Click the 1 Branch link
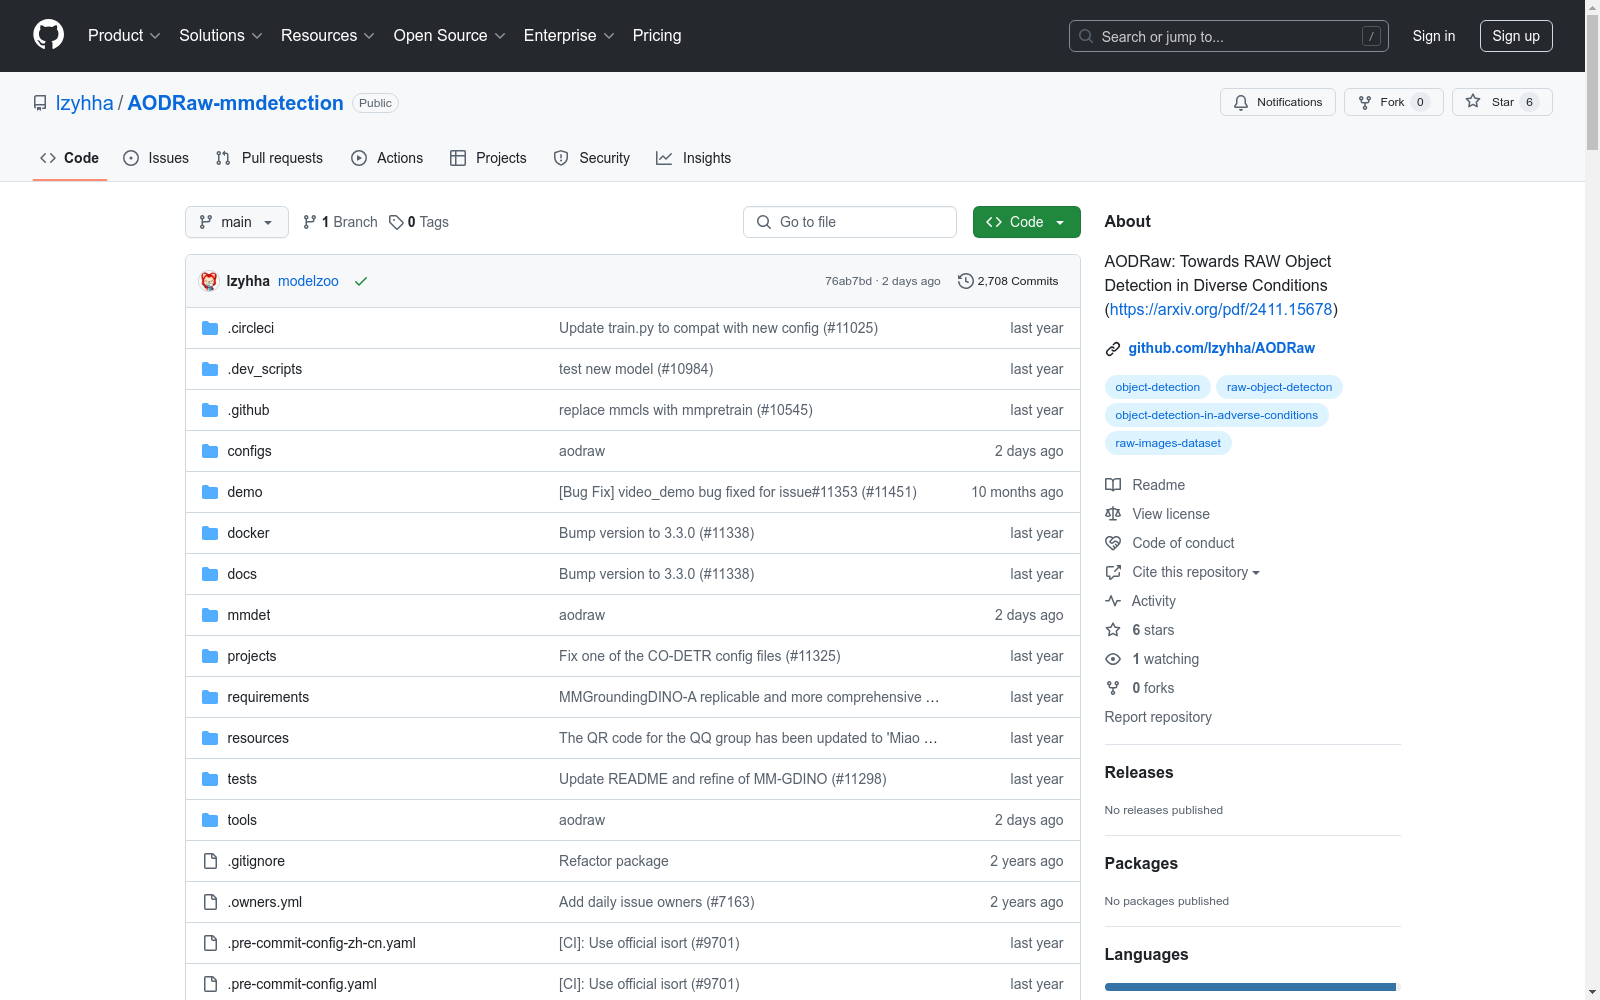 340,222
